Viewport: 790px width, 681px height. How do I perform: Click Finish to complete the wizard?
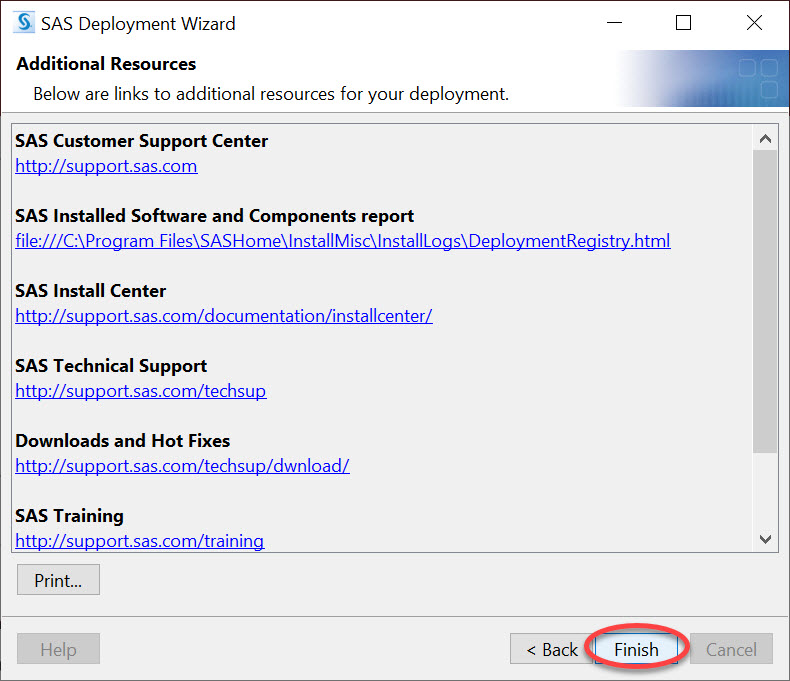(x=636, y=649)
